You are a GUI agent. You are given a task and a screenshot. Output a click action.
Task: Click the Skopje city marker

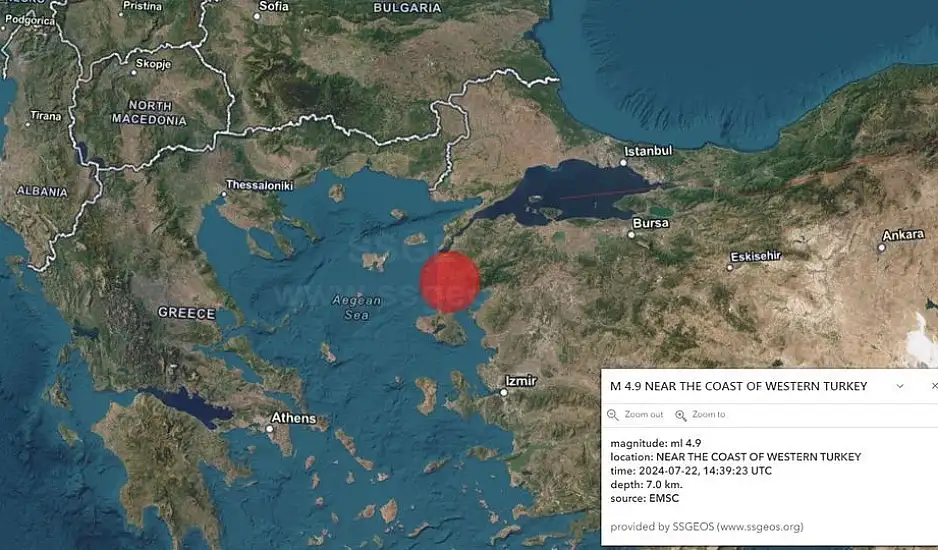(134, 72)
